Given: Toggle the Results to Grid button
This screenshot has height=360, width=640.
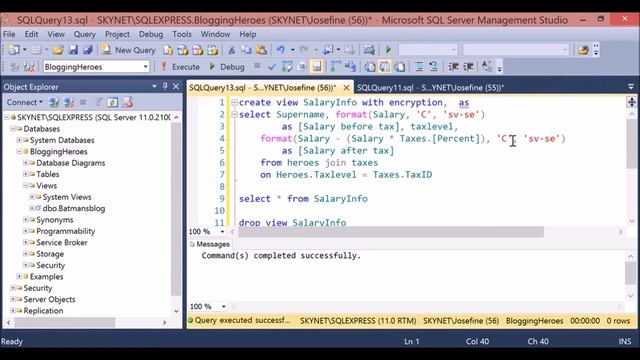Looking at the screenshot, I should (x=384, y=67).
